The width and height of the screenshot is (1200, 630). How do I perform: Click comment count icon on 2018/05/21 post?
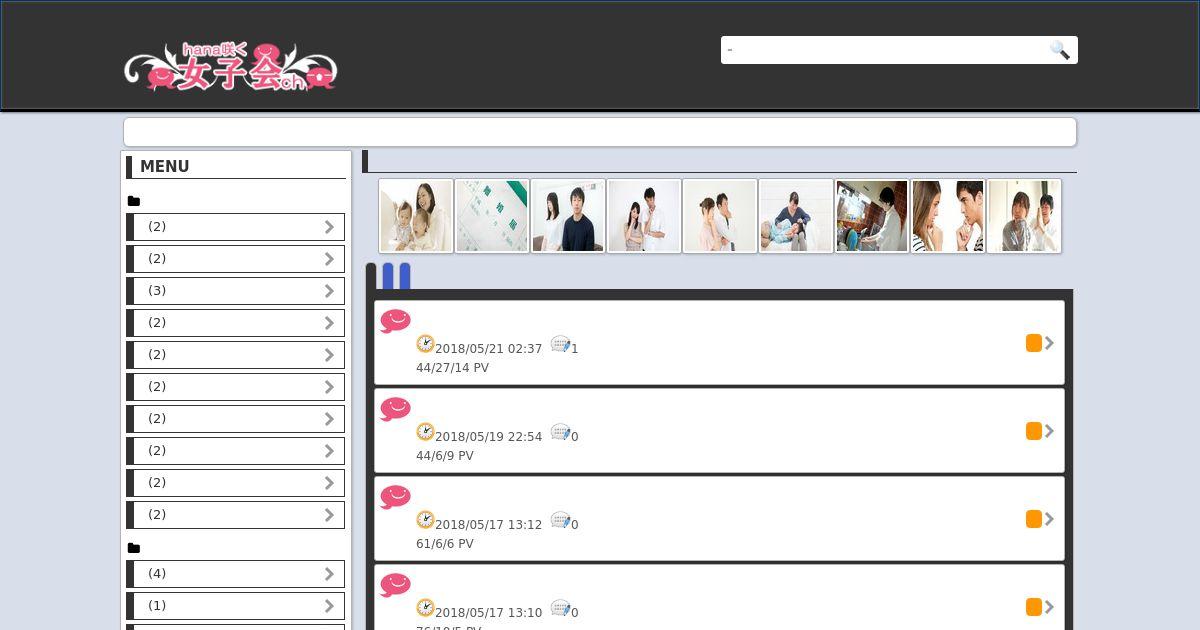point(561,344)
